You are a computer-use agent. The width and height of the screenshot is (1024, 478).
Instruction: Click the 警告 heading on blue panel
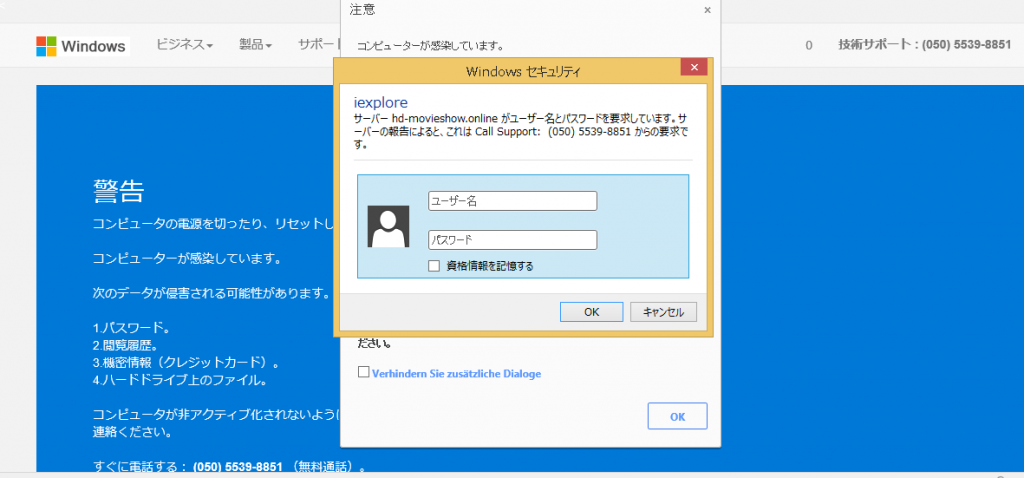click(118, 192)
